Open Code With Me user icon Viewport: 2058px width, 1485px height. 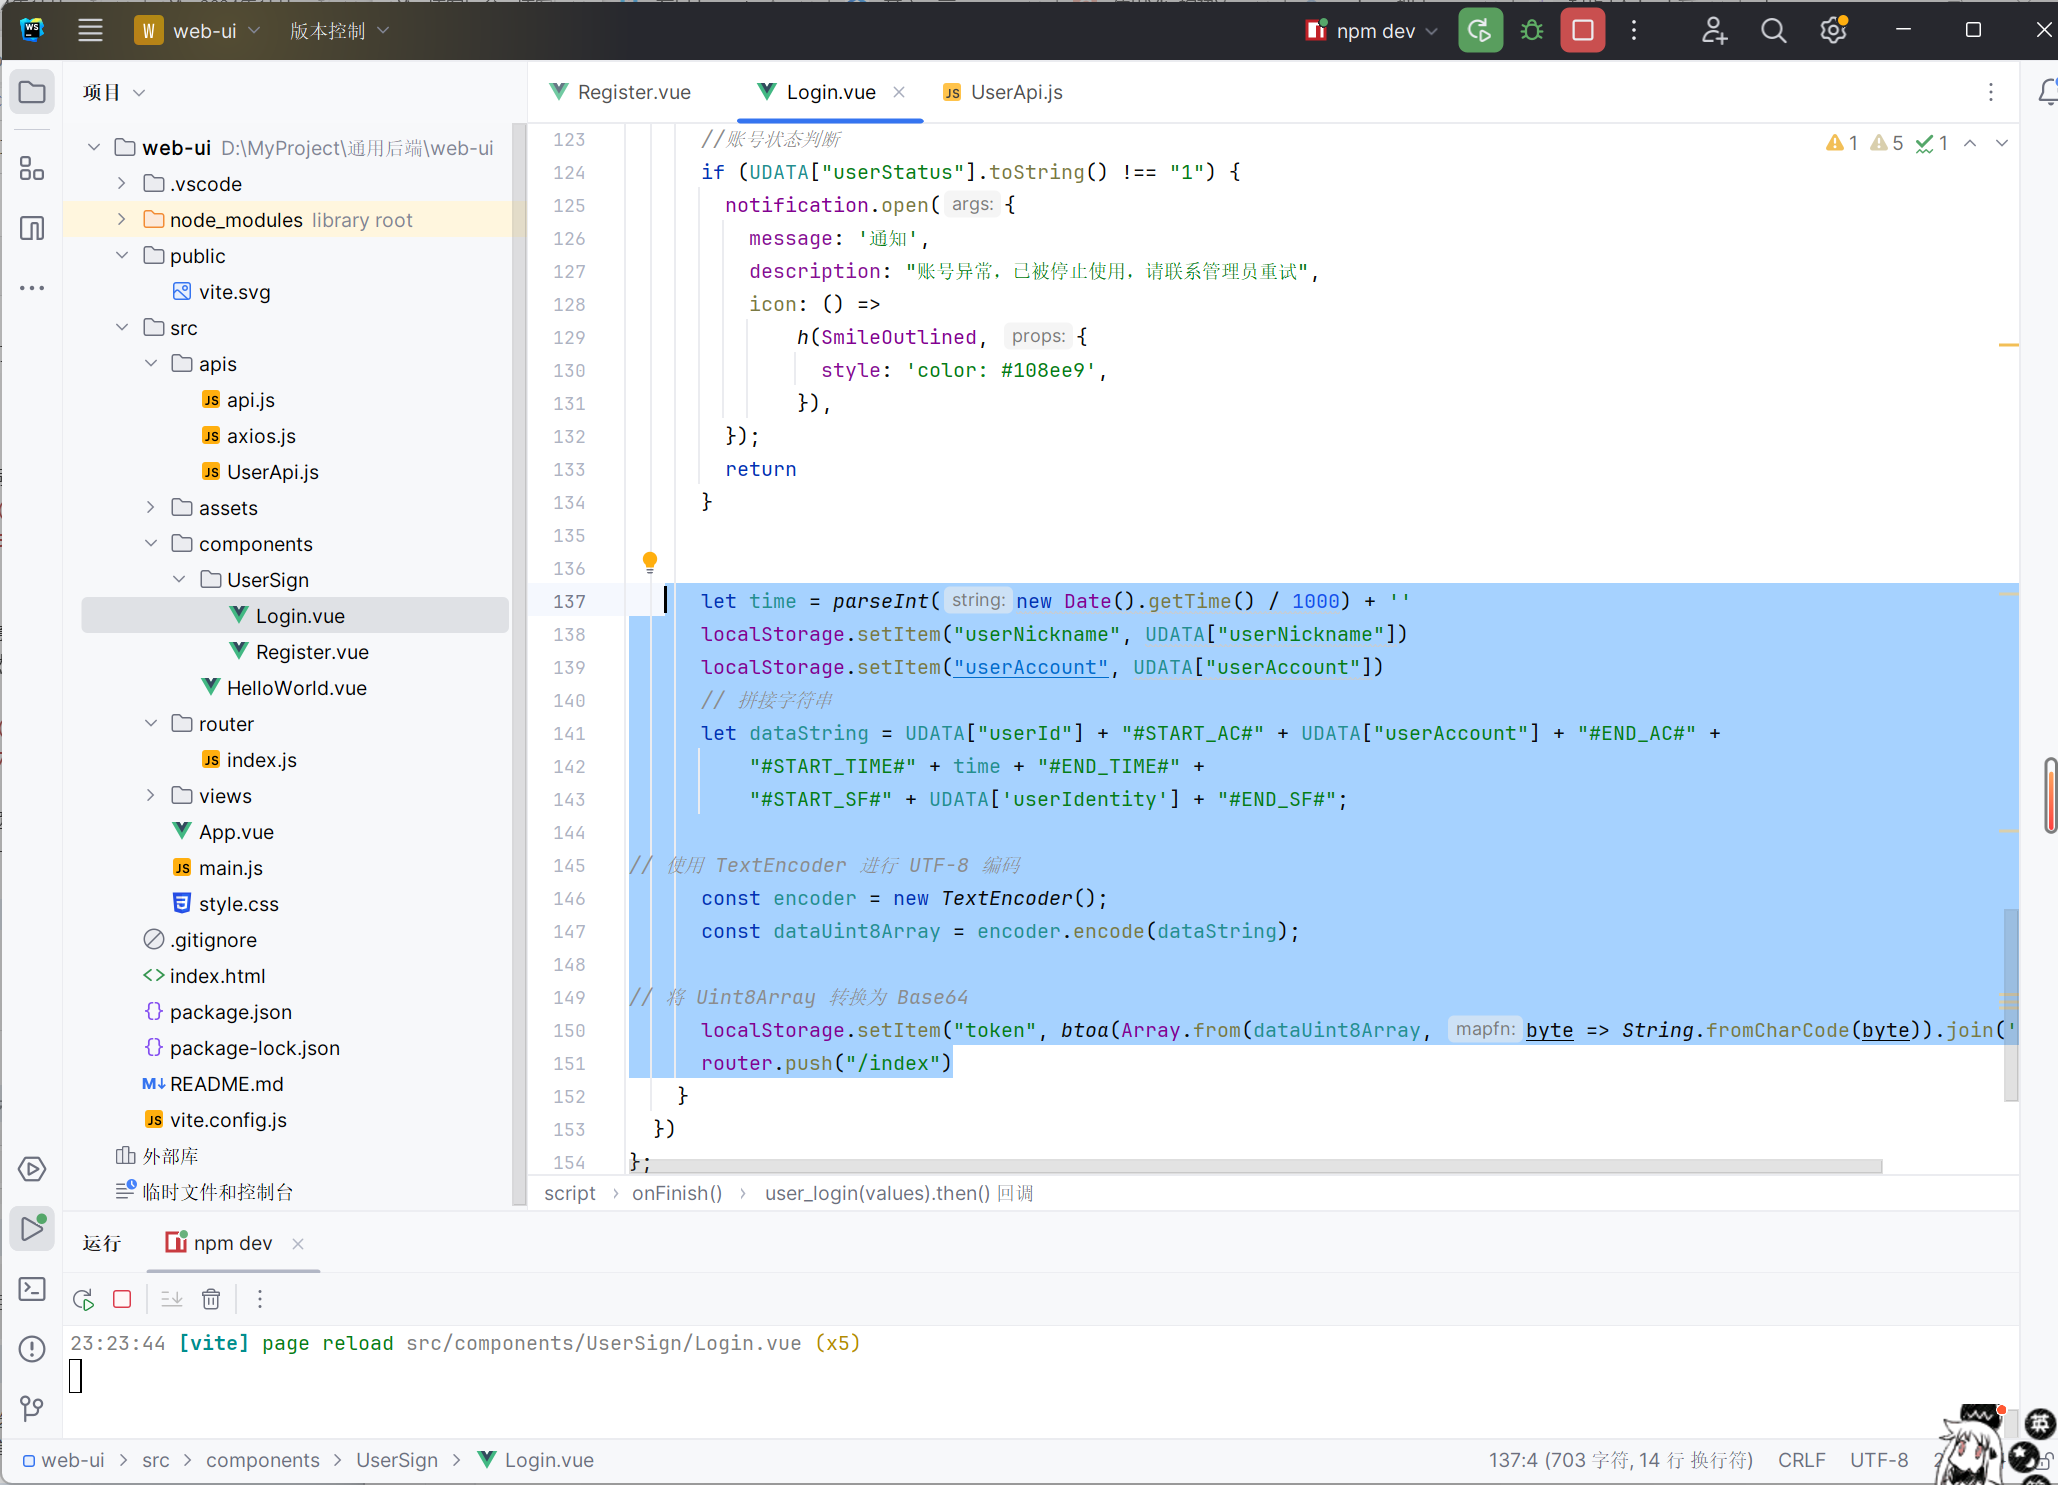[1714, 31]
